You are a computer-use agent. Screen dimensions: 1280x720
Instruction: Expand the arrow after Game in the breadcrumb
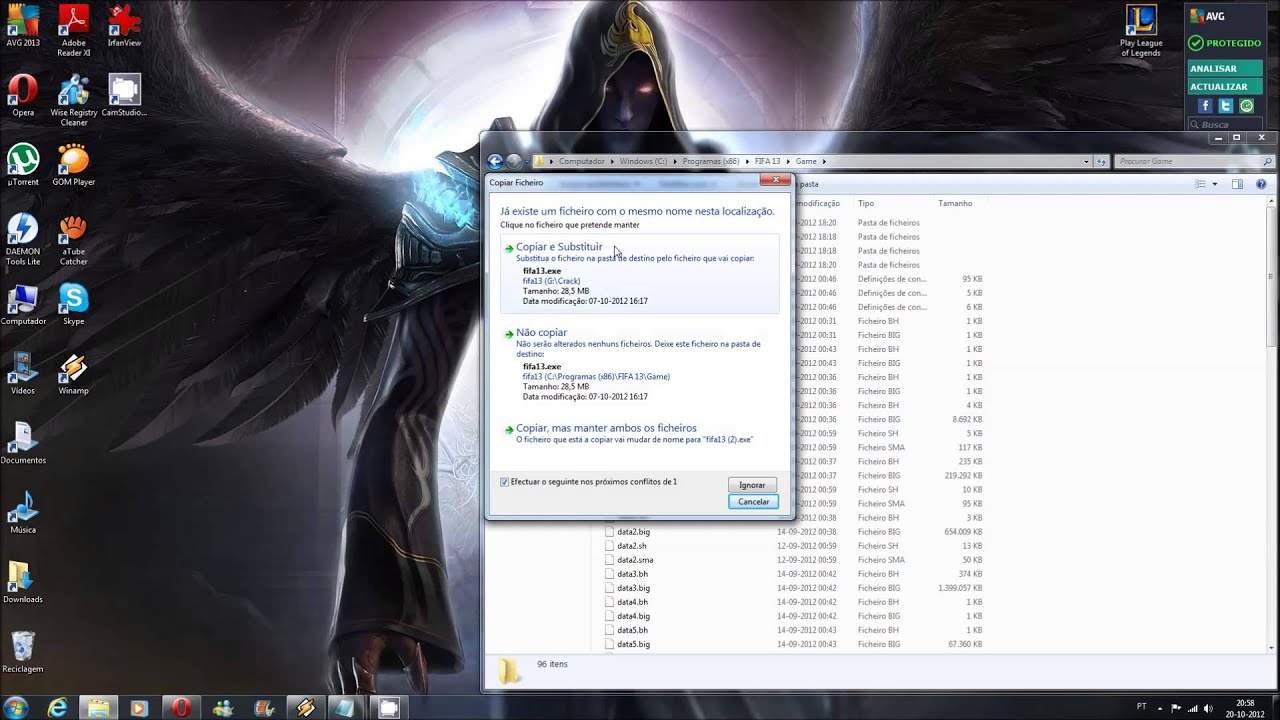pyautogui.click(x=824, y=161)
